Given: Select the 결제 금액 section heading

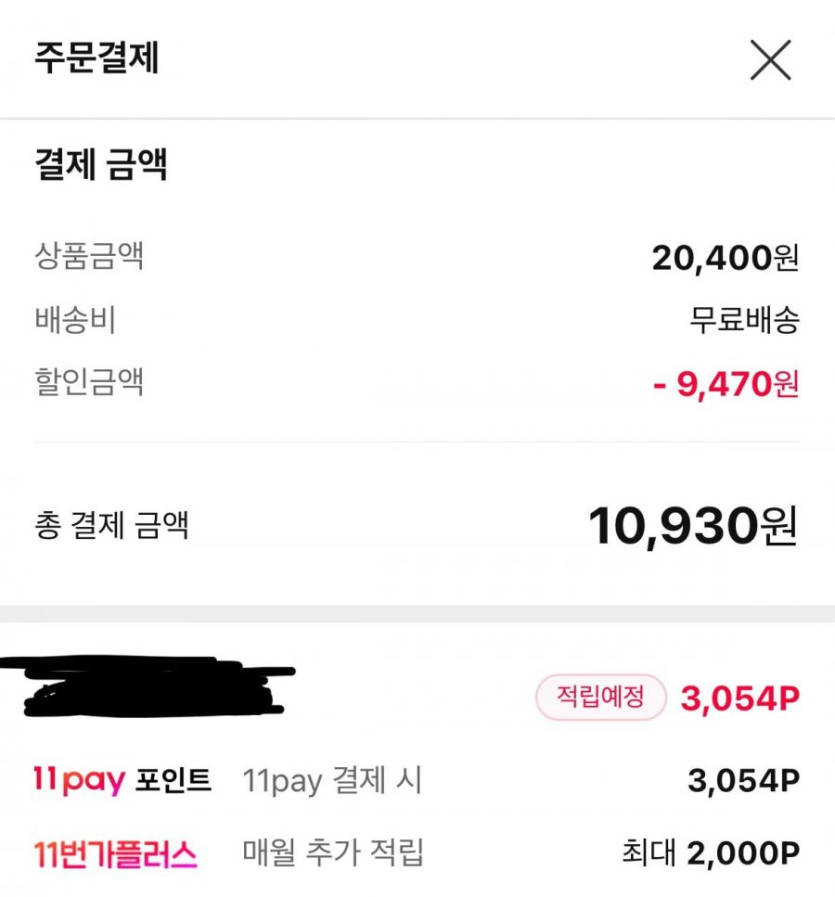Looking at the screenshot, I should pyautogui.click(x=101, y=165).
